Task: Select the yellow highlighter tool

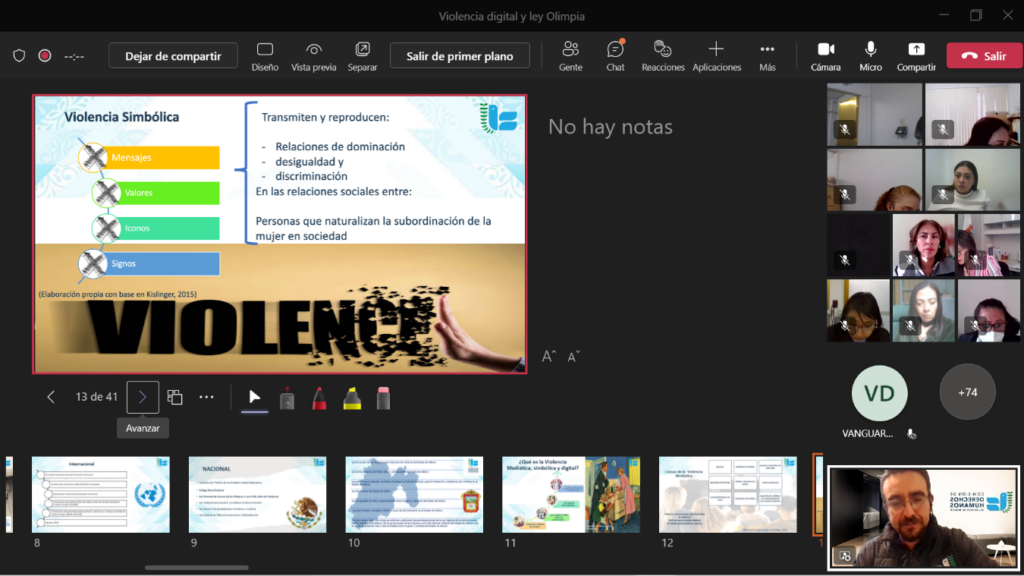Action: [x=352, y=398]
